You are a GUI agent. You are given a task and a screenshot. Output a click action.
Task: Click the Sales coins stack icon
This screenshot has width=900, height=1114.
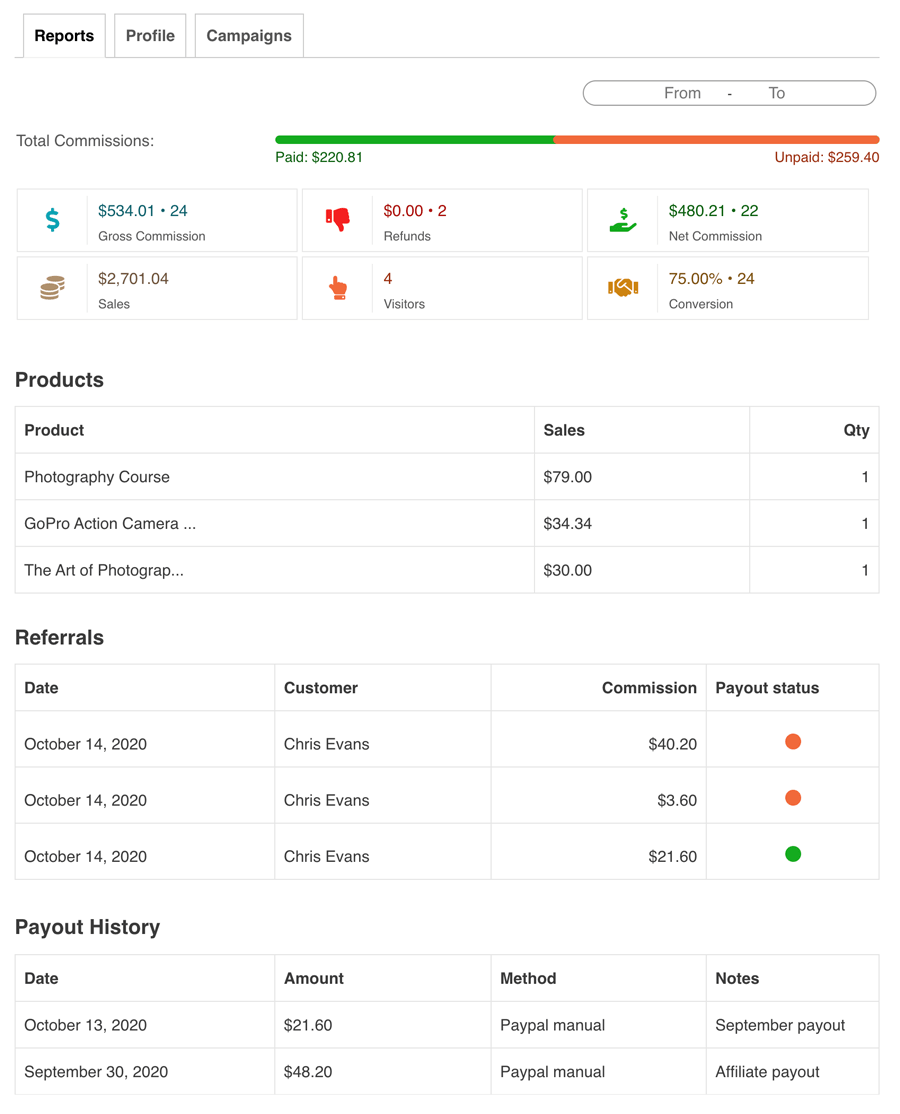pos(53,288)
